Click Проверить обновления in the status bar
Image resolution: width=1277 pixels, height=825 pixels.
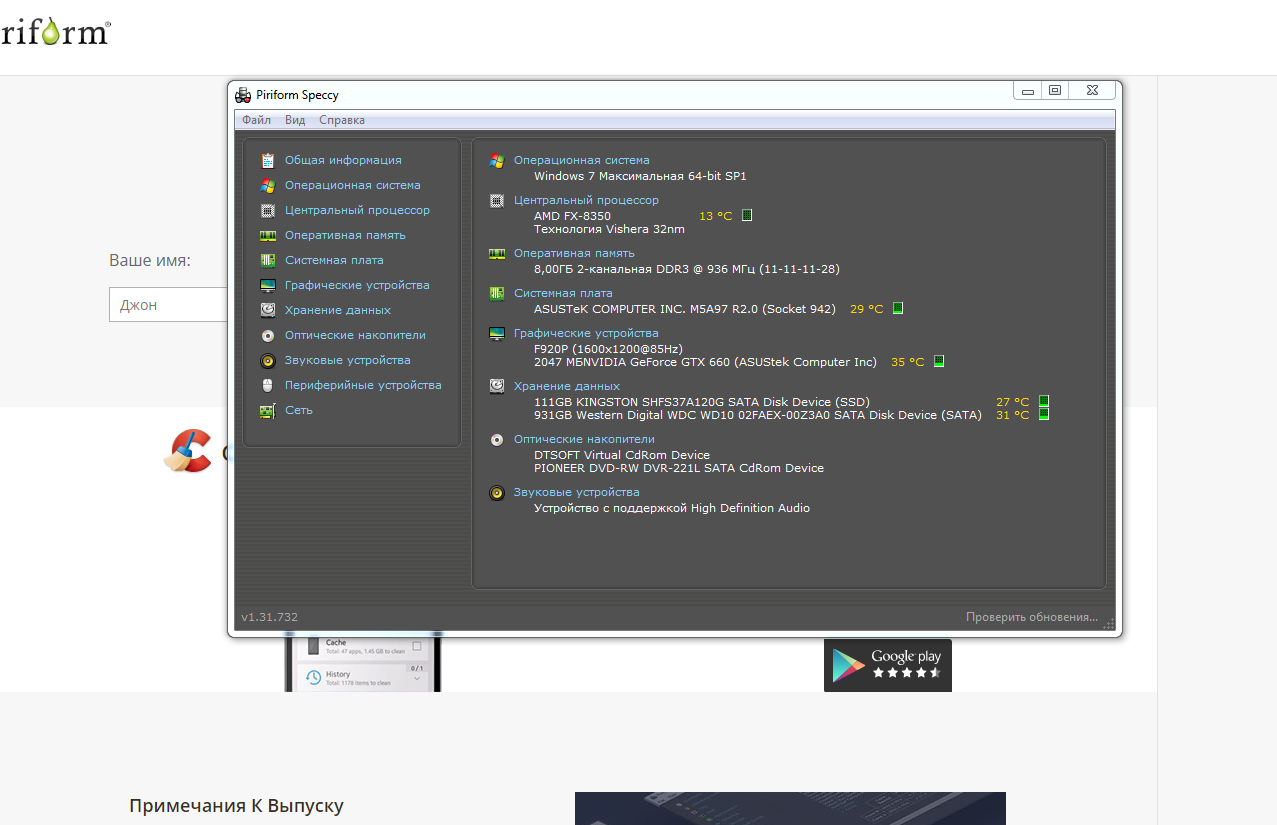click(1032, 617)
